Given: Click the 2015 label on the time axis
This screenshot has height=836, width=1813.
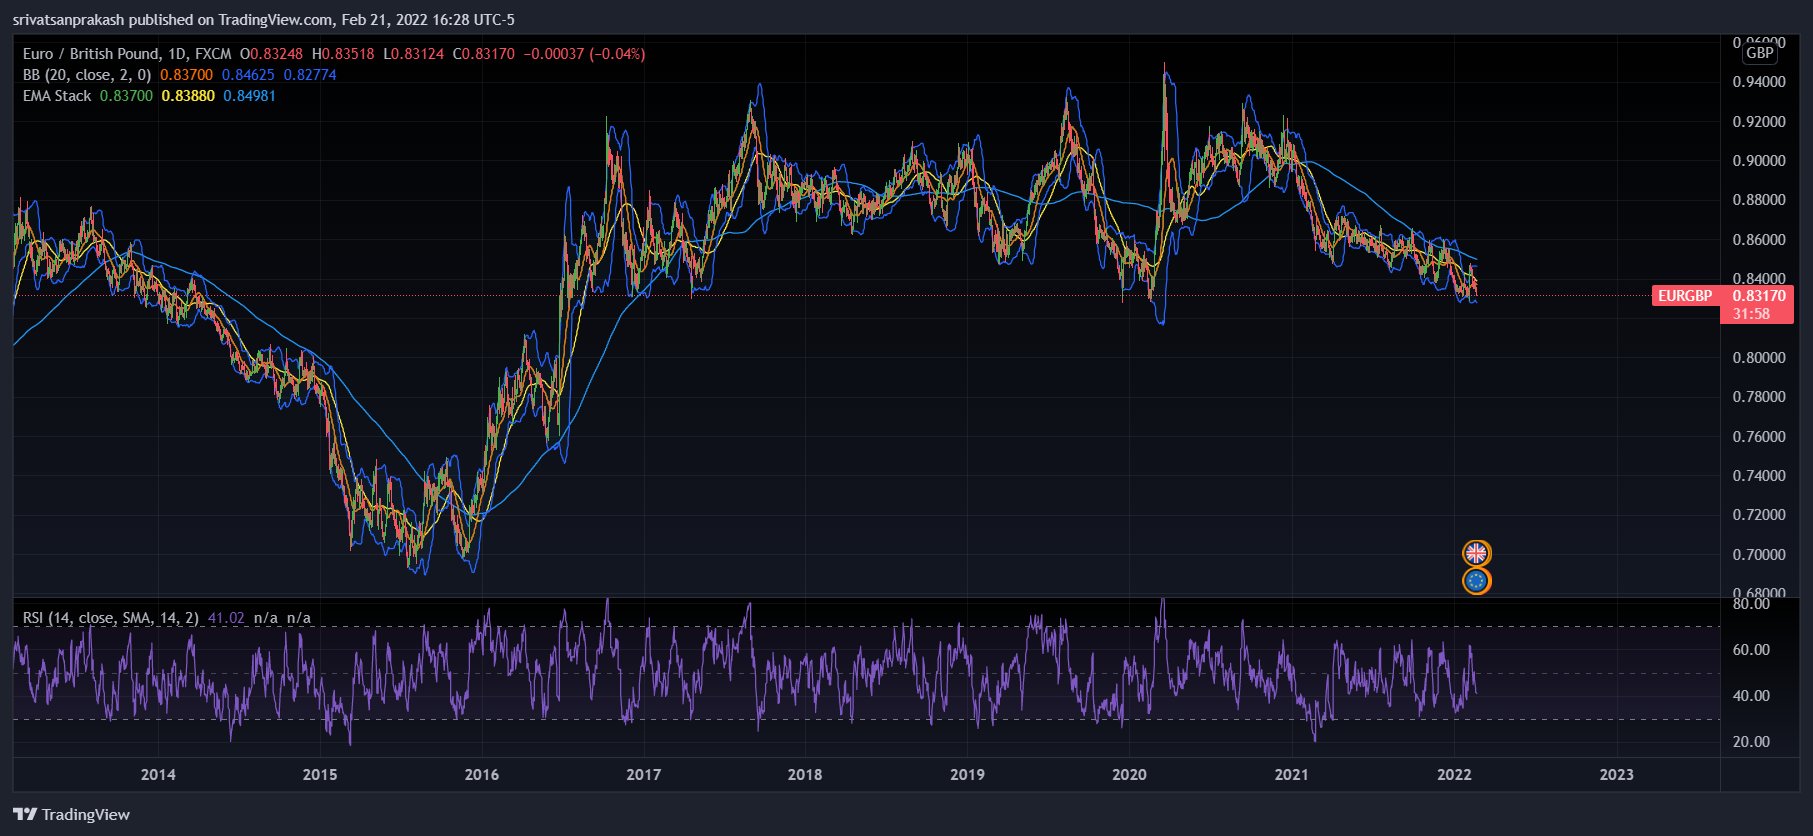Looking at the screenshot, I should coord(320,775).
